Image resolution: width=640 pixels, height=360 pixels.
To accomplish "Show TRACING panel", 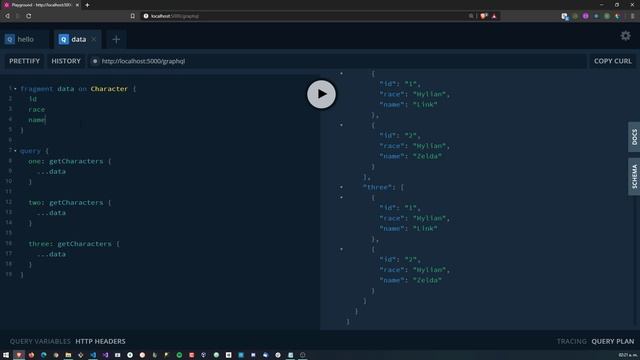I will [x=571, y=341].
